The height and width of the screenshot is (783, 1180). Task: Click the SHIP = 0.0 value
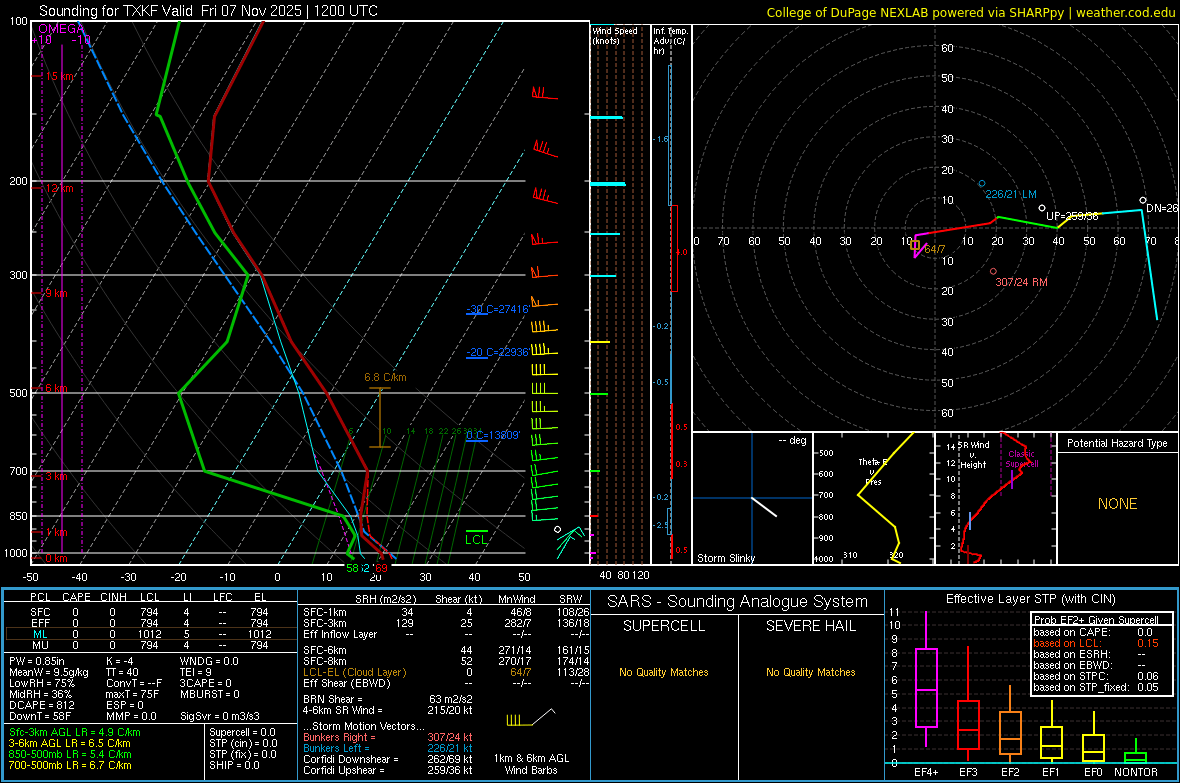[234, 765]
